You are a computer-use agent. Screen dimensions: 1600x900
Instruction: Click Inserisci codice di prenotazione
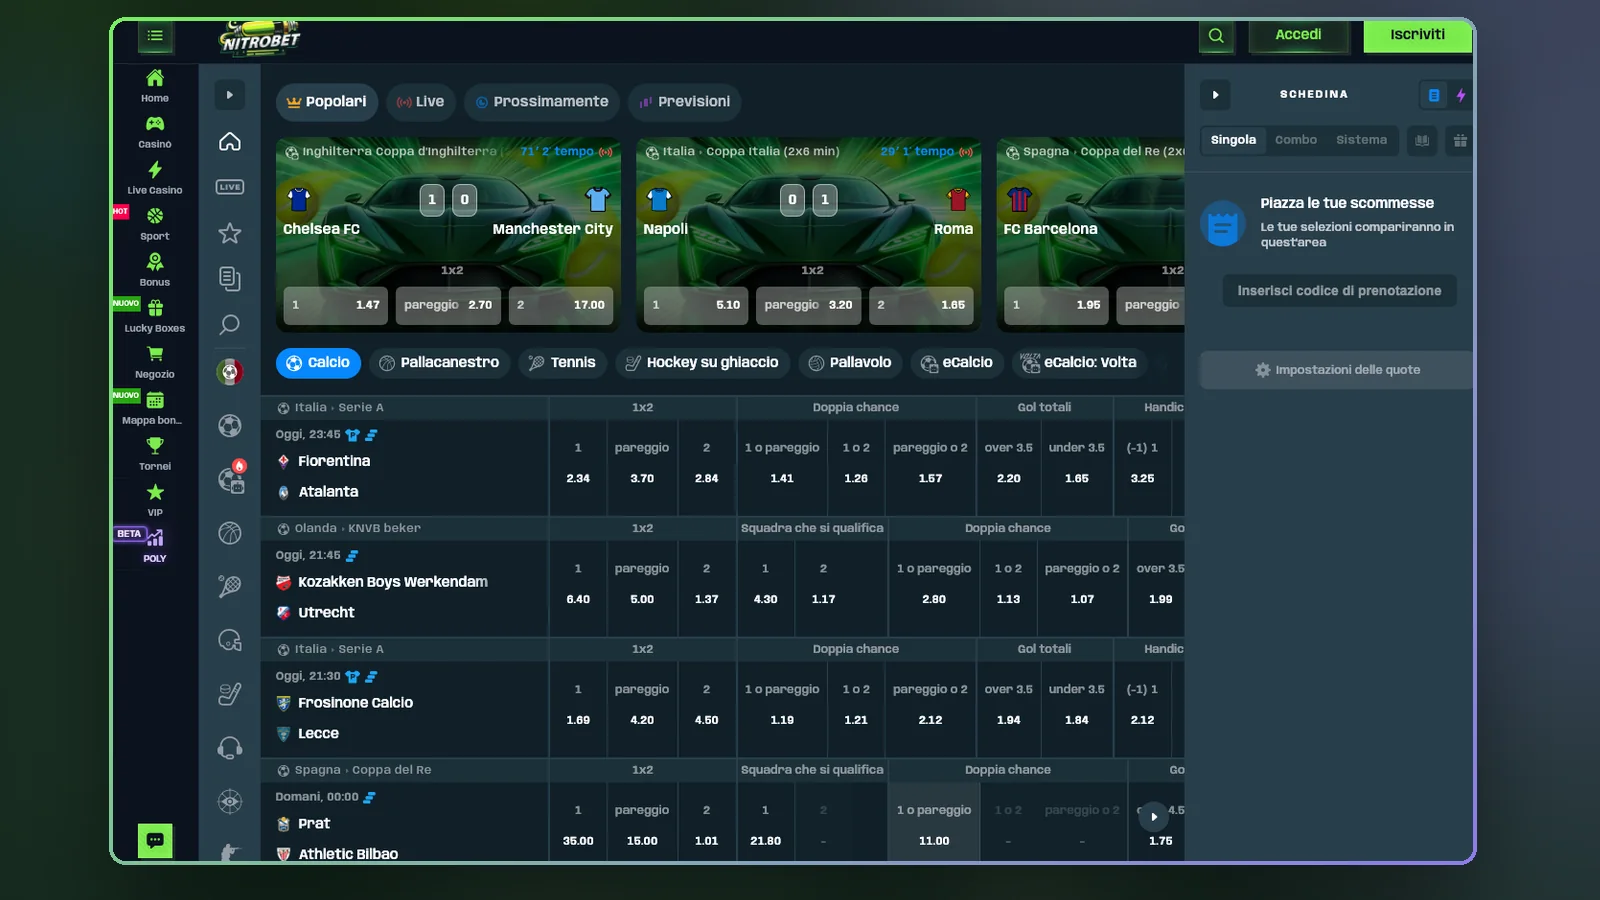[x=1339, y=291]
